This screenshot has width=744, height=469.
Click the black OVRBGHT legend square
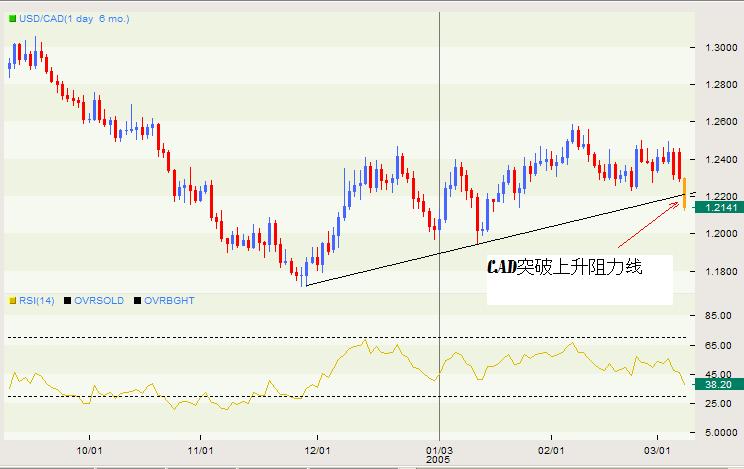(x=137, y=300)
